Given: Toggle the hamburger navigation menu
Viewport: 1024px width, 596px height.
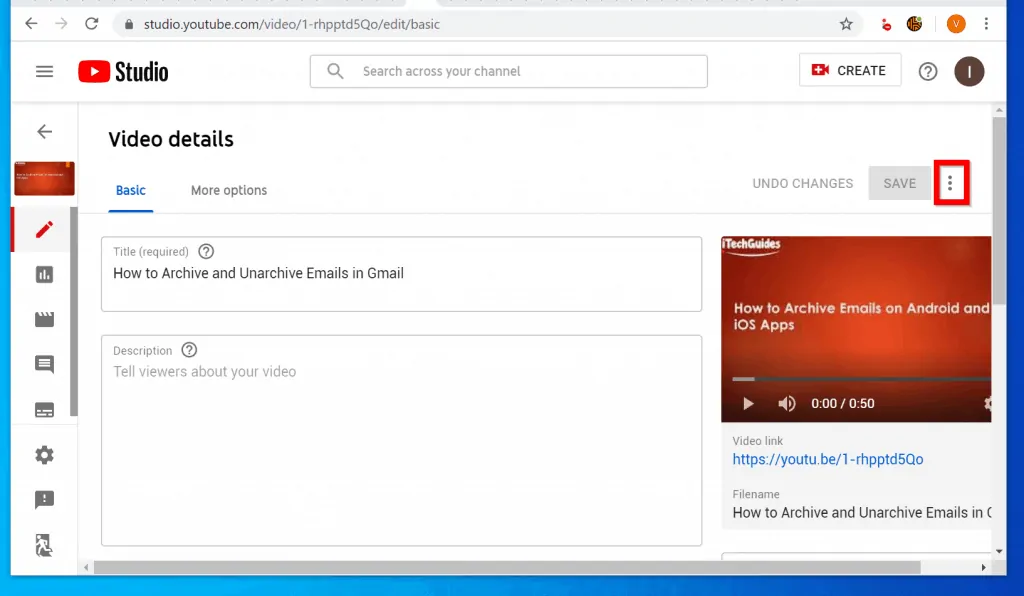Looking at the screenshot, I should (43, 71).
